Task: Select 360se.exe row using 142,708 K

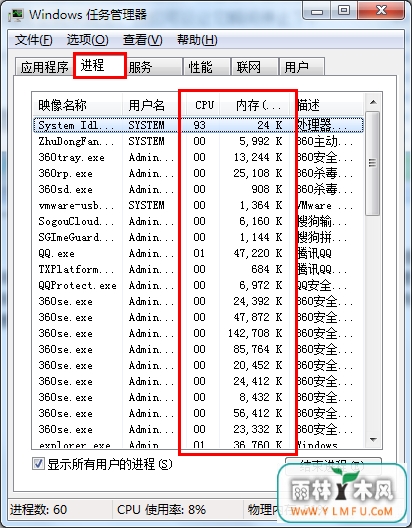Action: (199, 333)
